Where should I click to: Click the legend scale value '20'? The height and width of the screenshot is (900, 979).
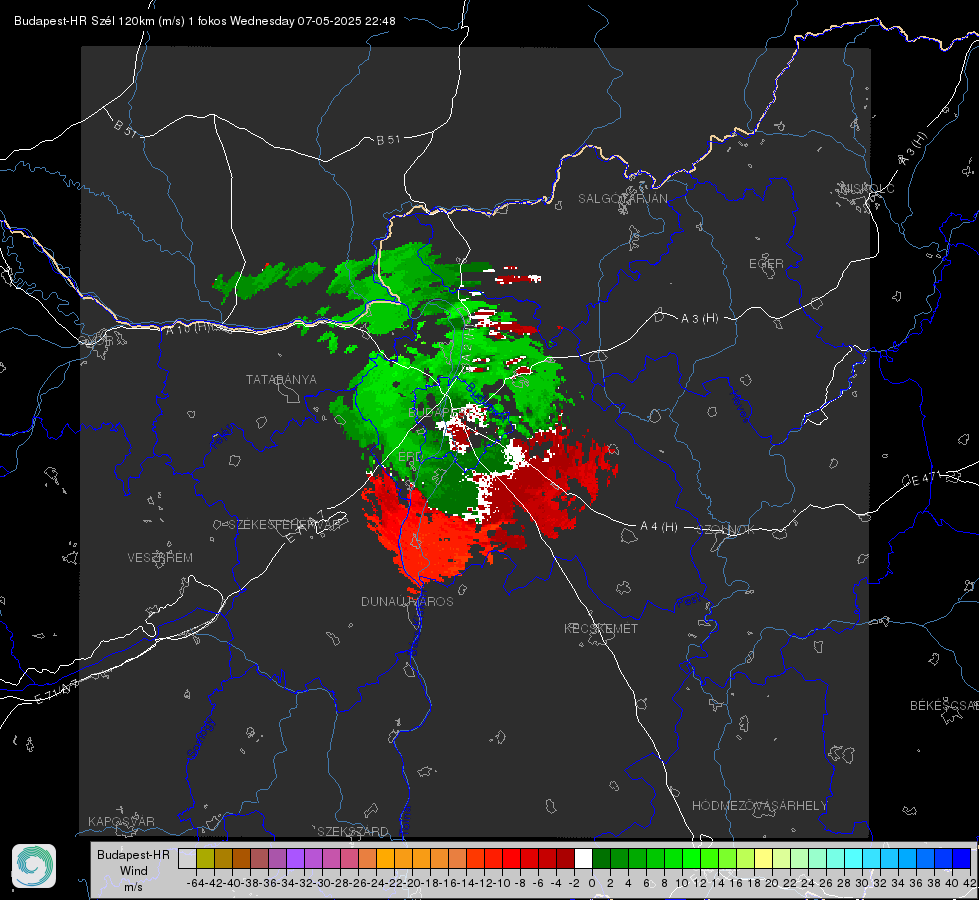772,883
